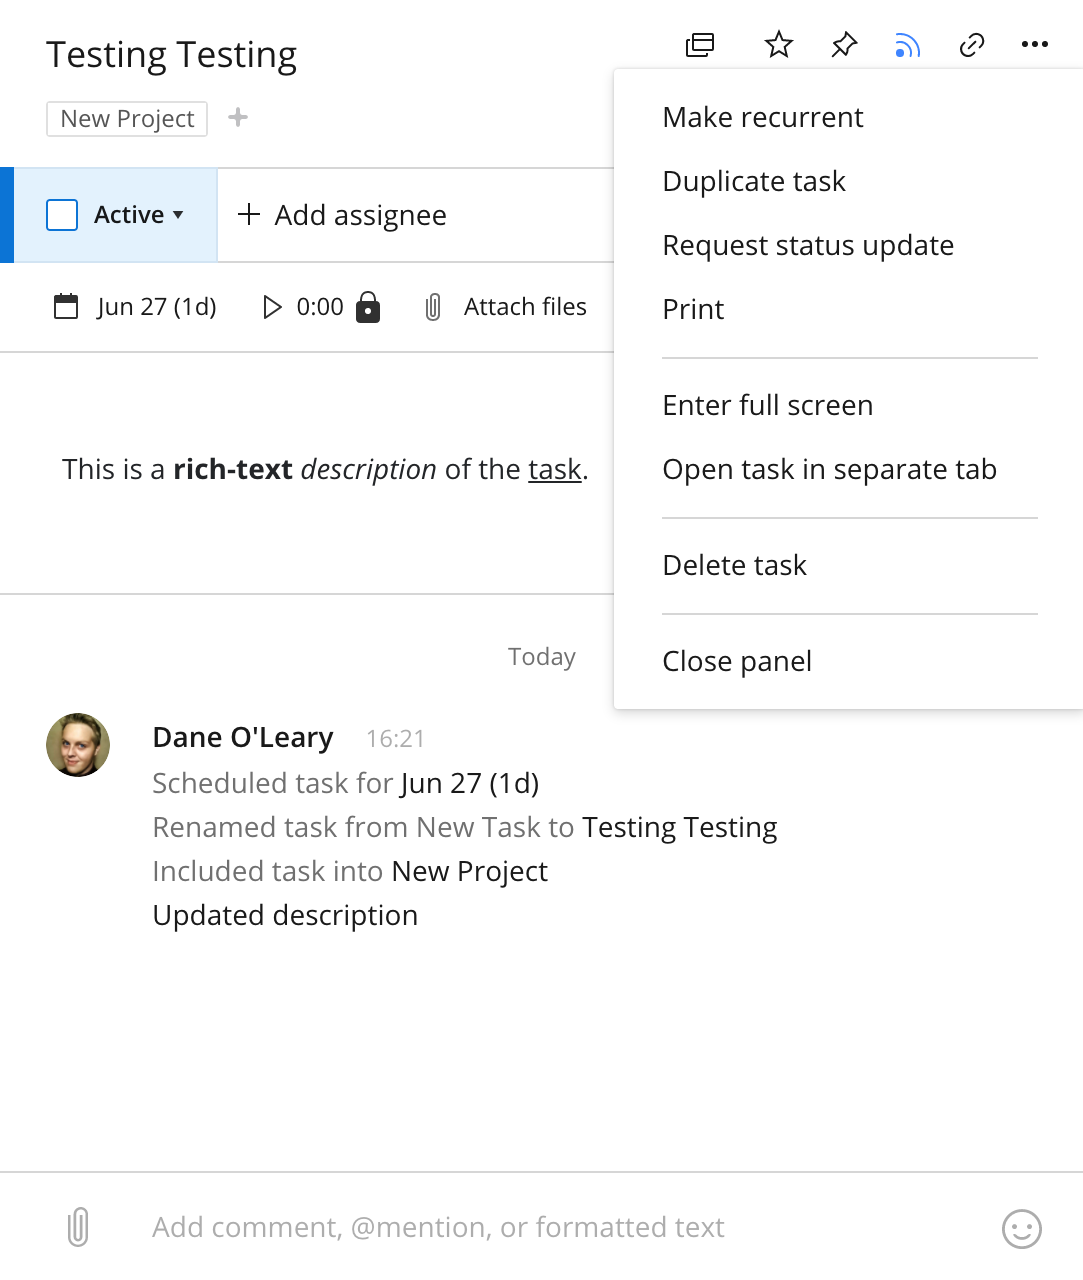Image resolution: width=1083 pixels, height=1280 pixels.
Task: Click the comment attachment paperclip
Action: pos(78,1227)
